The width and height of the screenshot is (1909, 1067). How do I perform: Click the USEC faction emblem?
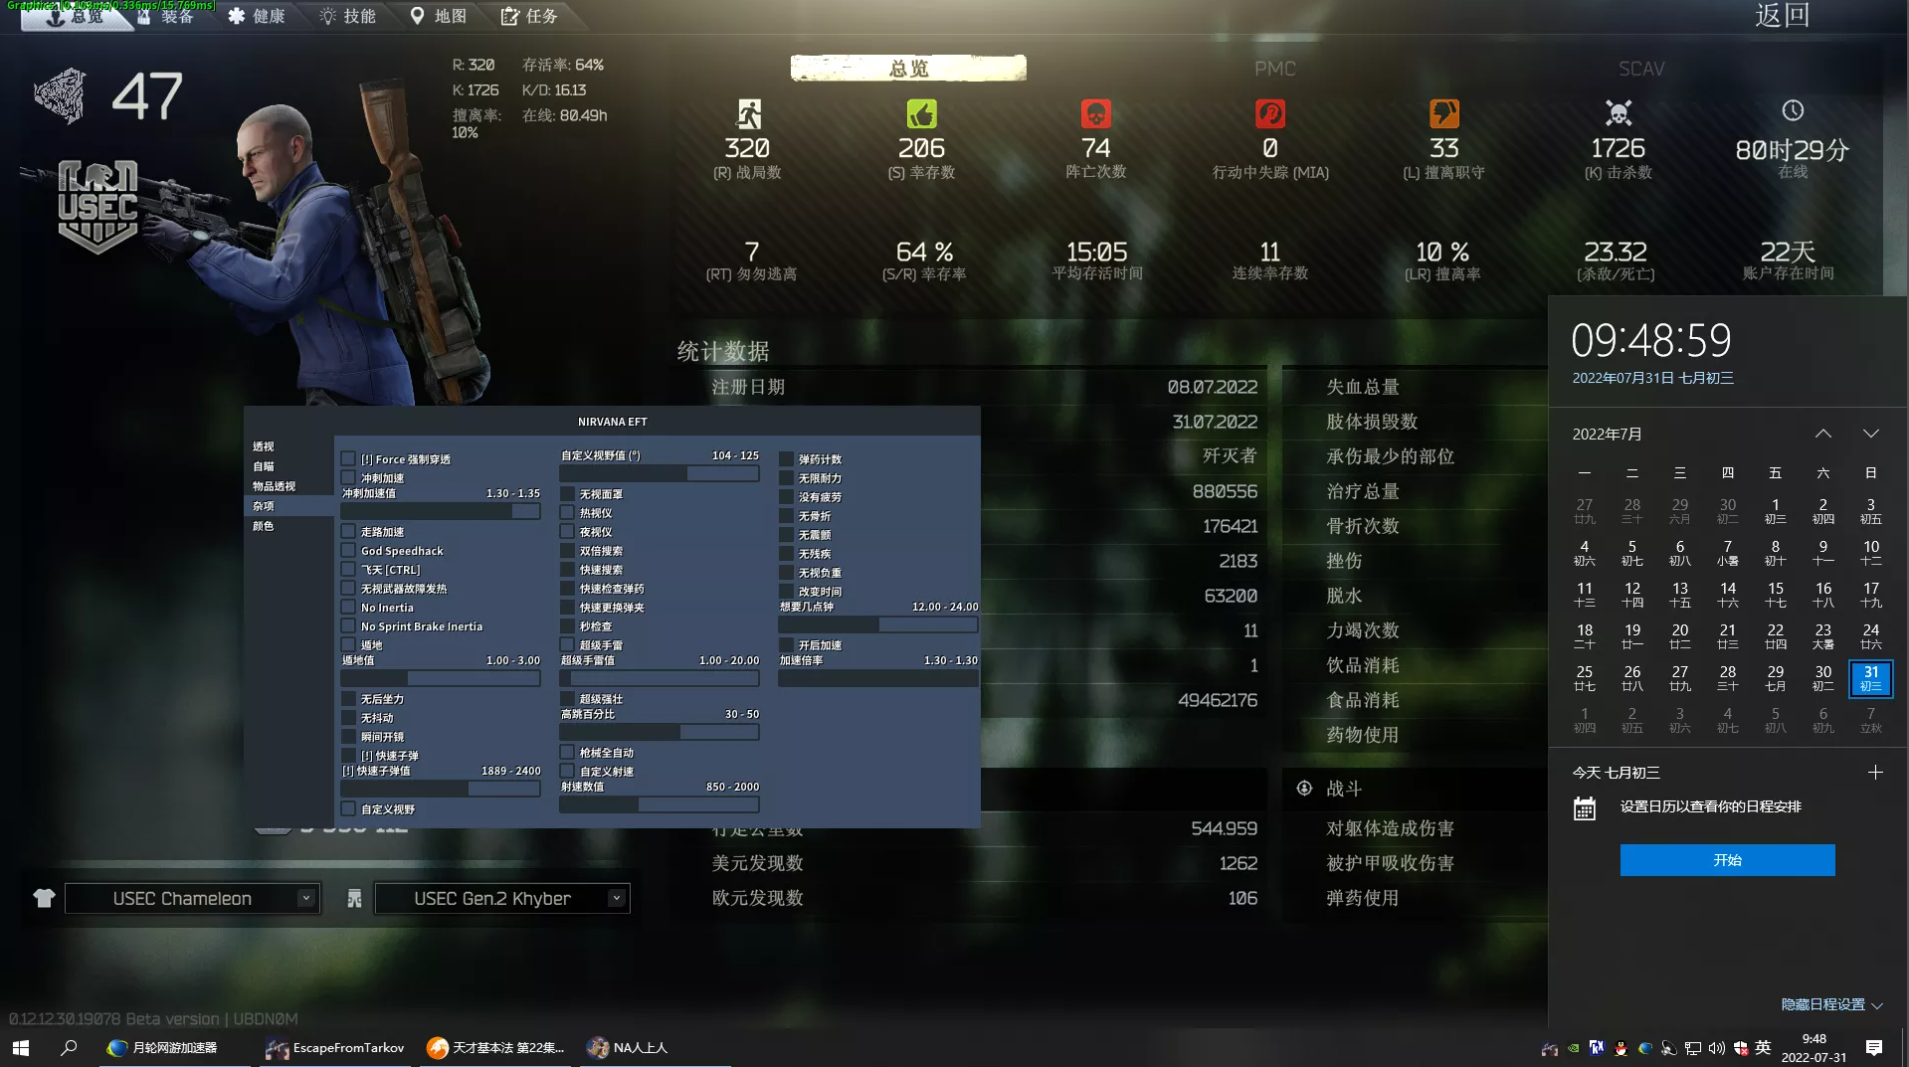(x=97, y=203)
